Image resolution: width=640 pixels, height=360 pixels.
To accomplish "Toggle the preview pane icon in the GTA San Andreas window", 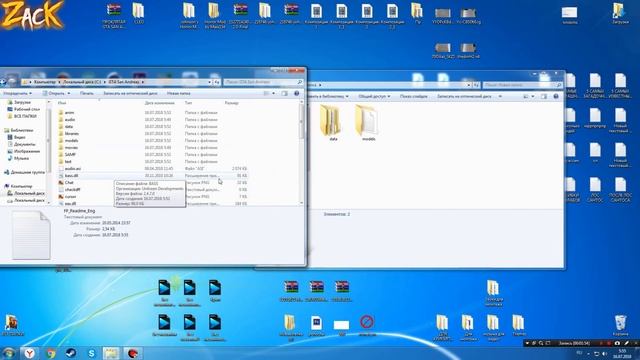I will click(x=284, y=93).
